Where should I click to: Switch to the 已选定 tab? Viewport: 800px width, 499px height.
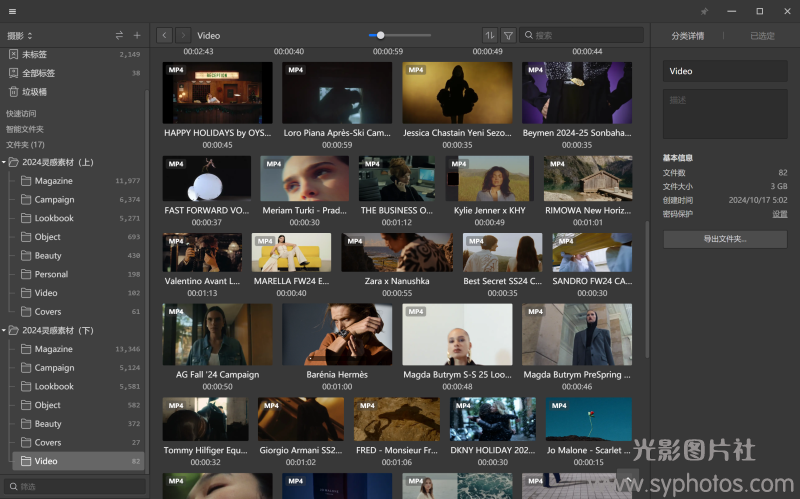coord(762,36)
